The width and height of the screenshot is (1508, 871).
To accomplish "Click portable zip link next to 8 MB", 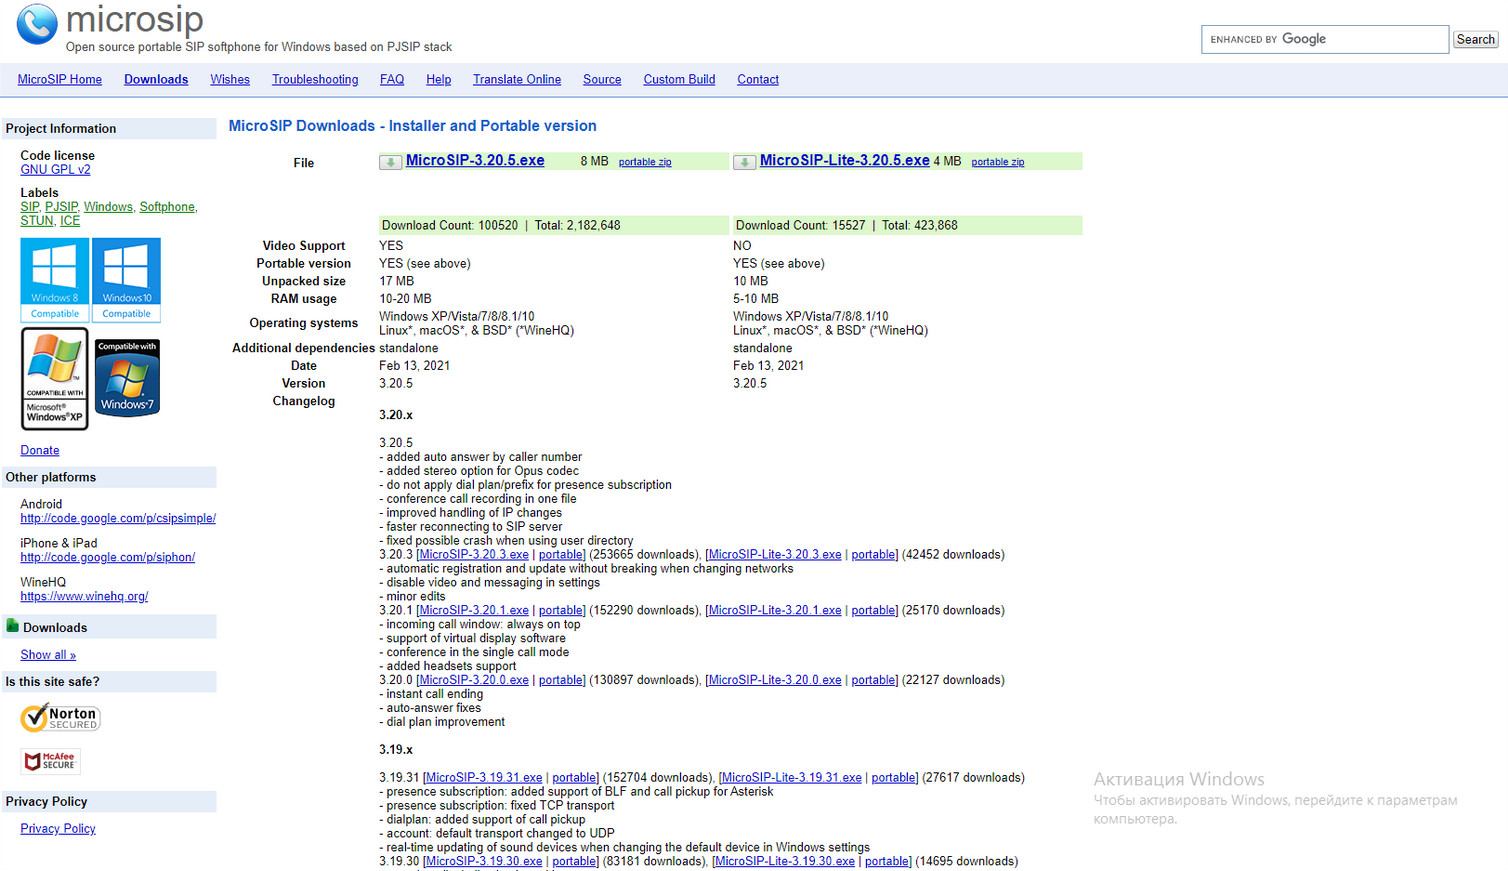I will click(645, 162).
